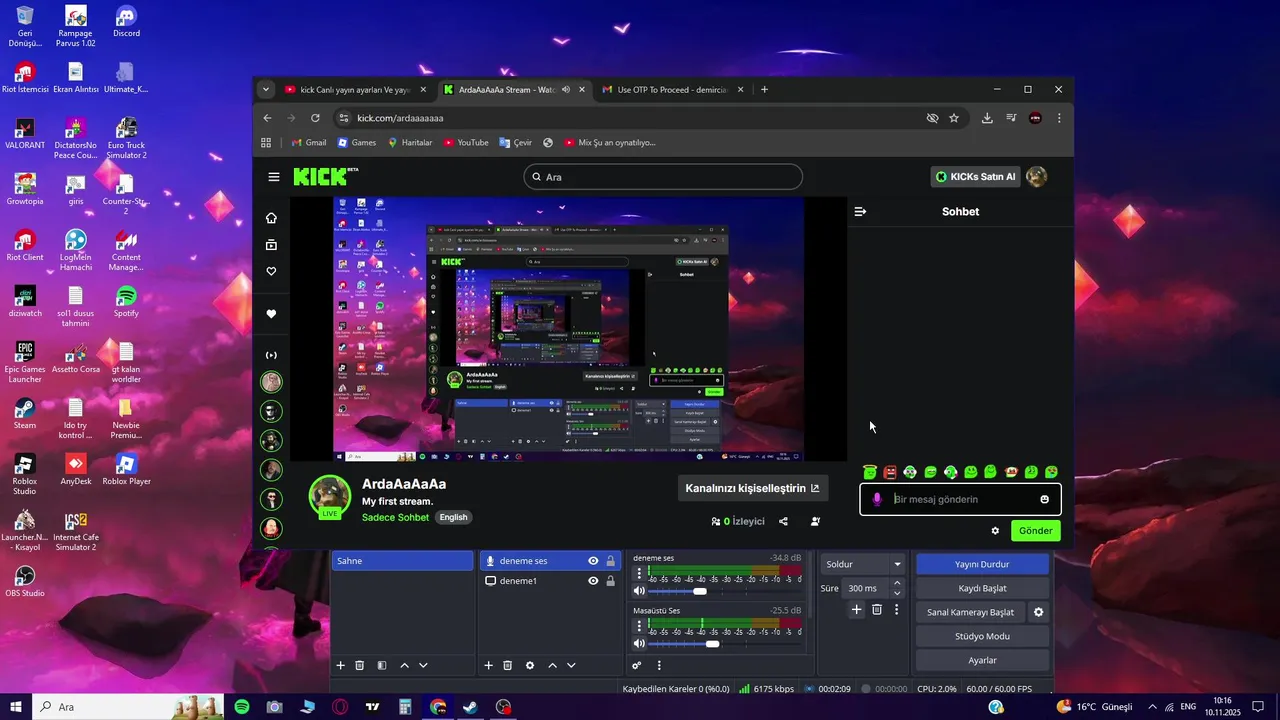The height and width of the screenshot is (720, 1280).
Task: Open the deneme ses mixer options menu
Action: coord(640,573)
